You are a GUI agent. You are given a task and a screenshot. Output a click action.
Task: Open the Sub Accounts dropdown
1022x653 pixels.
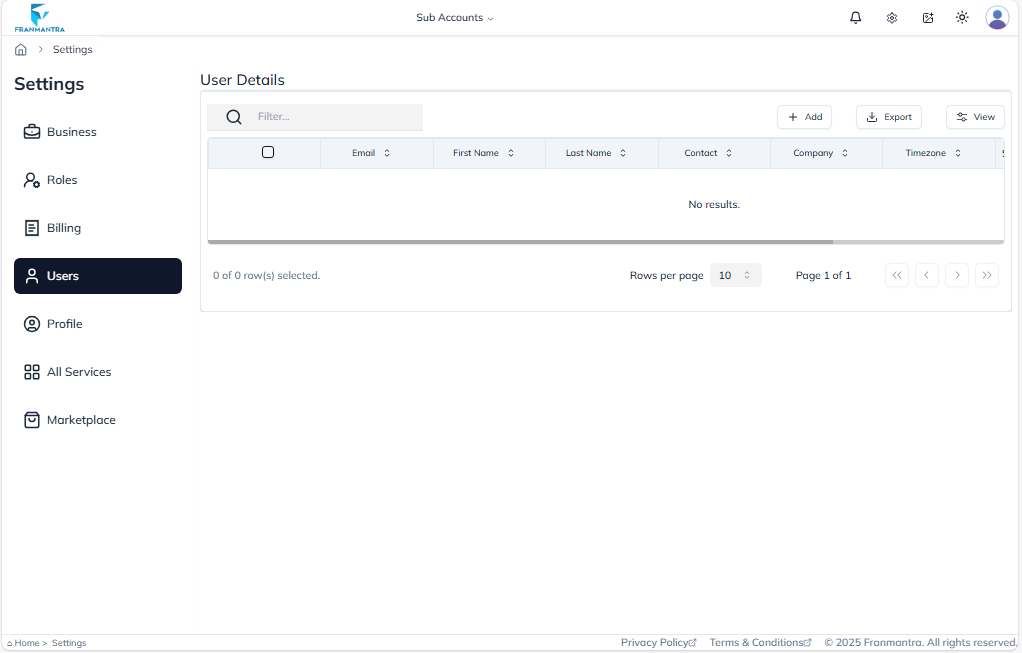(x=455, y=17)
